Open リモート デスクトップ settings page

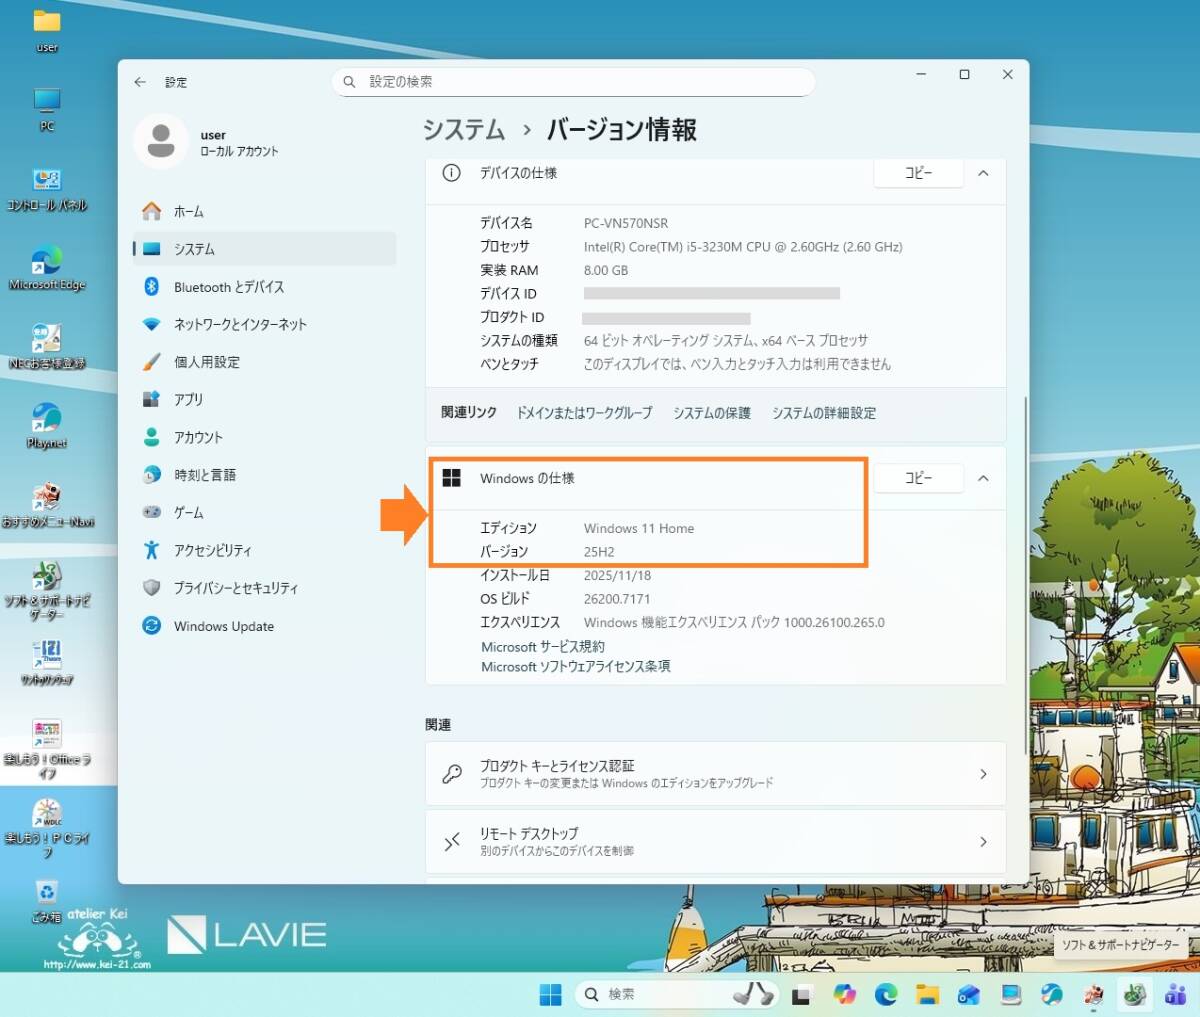click(715, 842)
